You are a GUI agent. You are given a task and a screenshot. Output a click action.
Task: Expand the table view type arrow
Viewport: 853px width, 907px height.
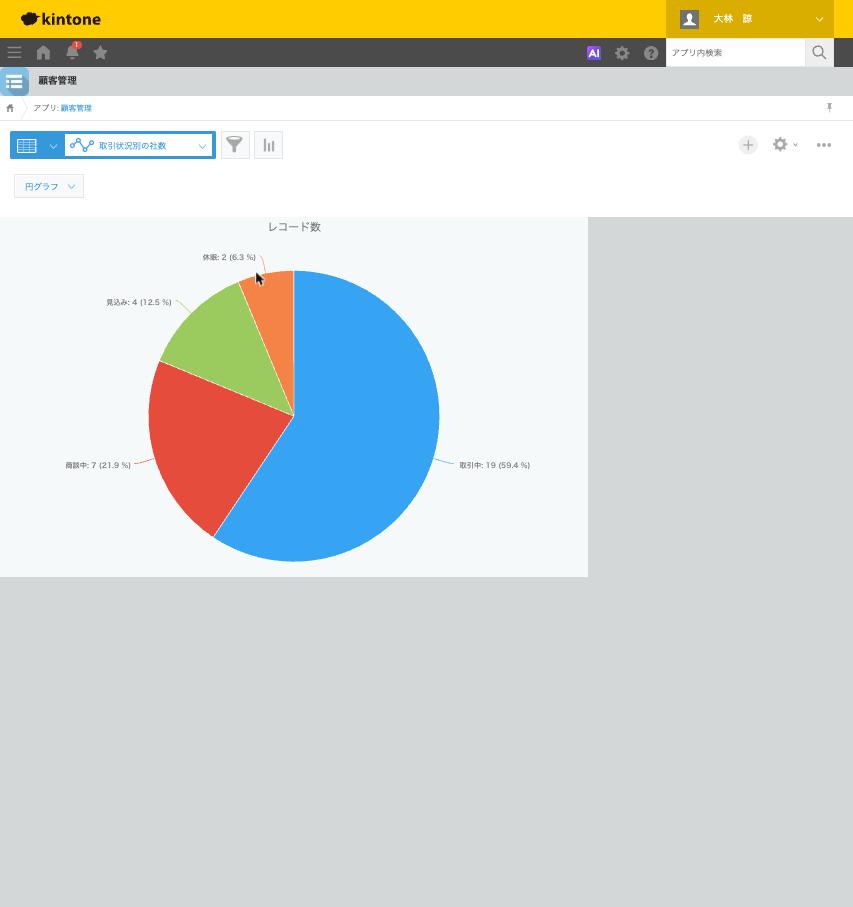click(53, 146)
